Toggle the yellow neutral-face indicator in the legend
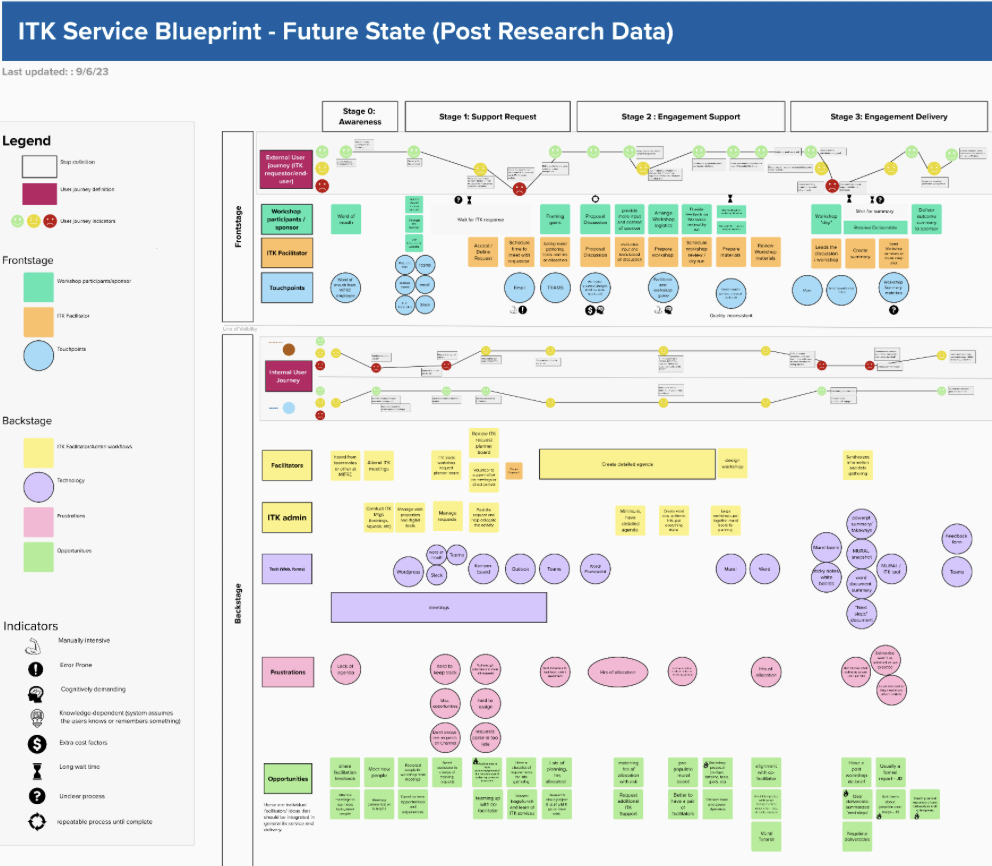The height and width of the screenshot is (866, 992). [x=34, y=221]
